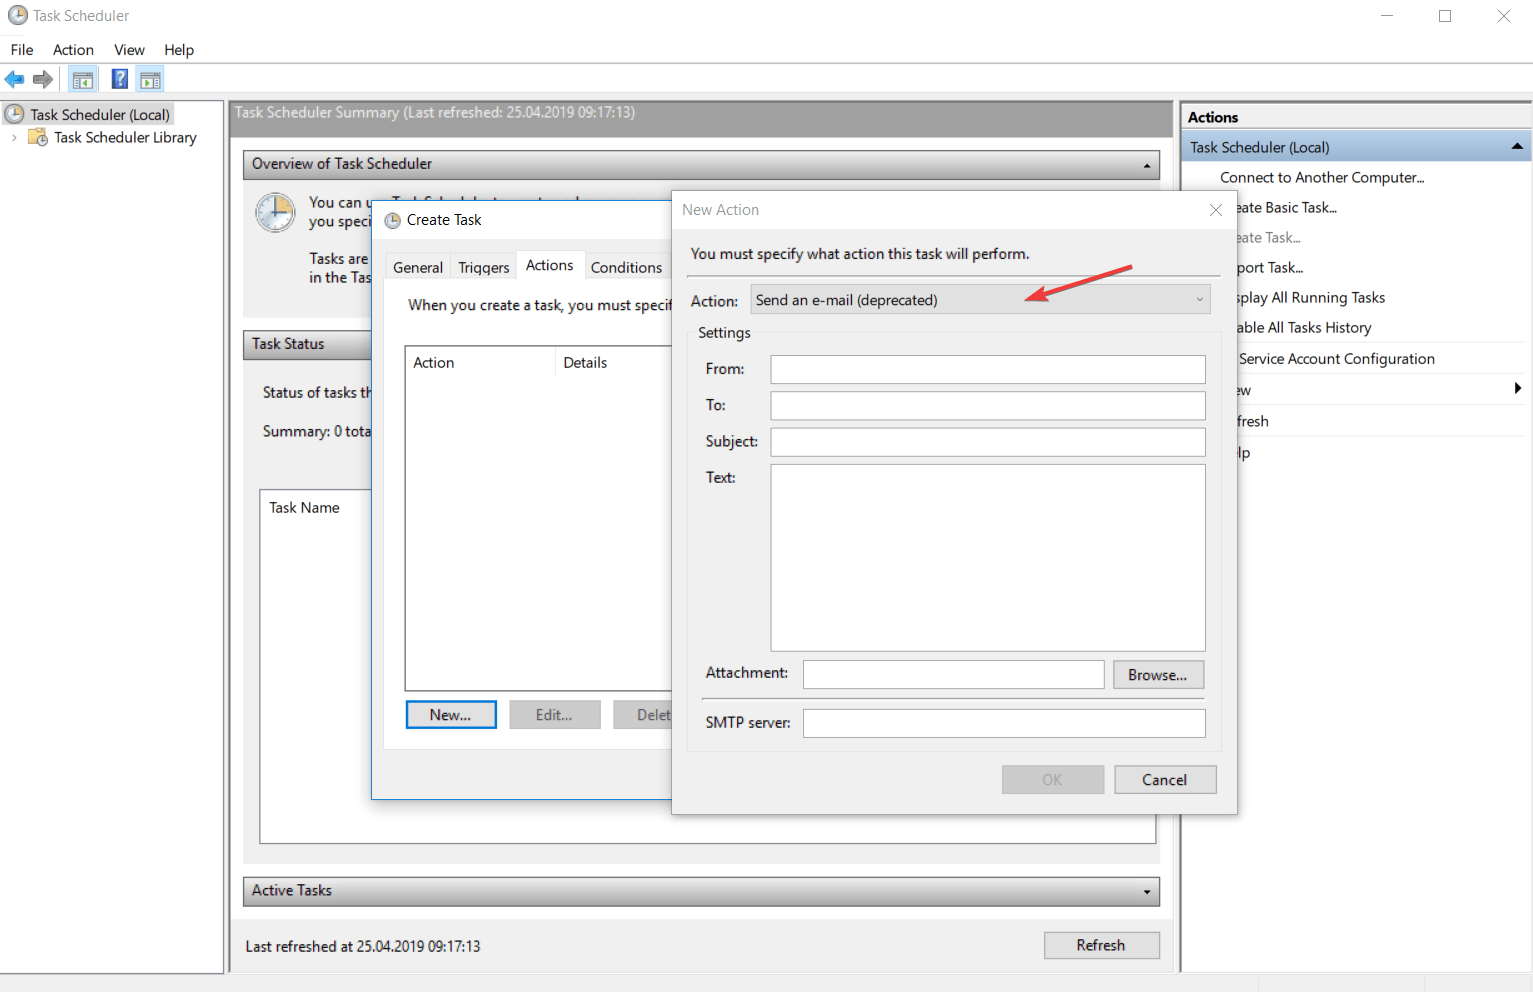Click the forward navigation arrow

pyautogui.click(x=42, y=79)
